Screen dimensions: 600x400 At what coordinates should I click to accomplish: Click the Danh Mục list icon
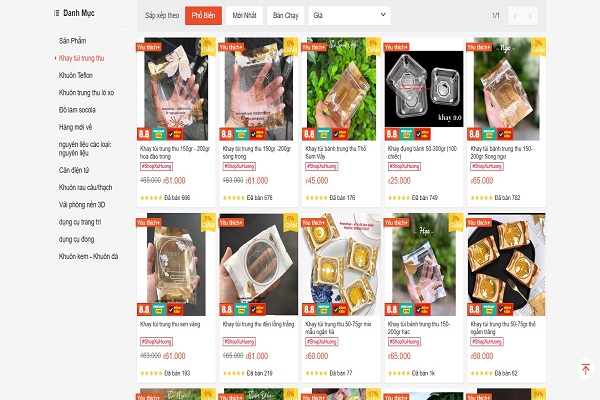pyautogui.click(x=56, y=13)
